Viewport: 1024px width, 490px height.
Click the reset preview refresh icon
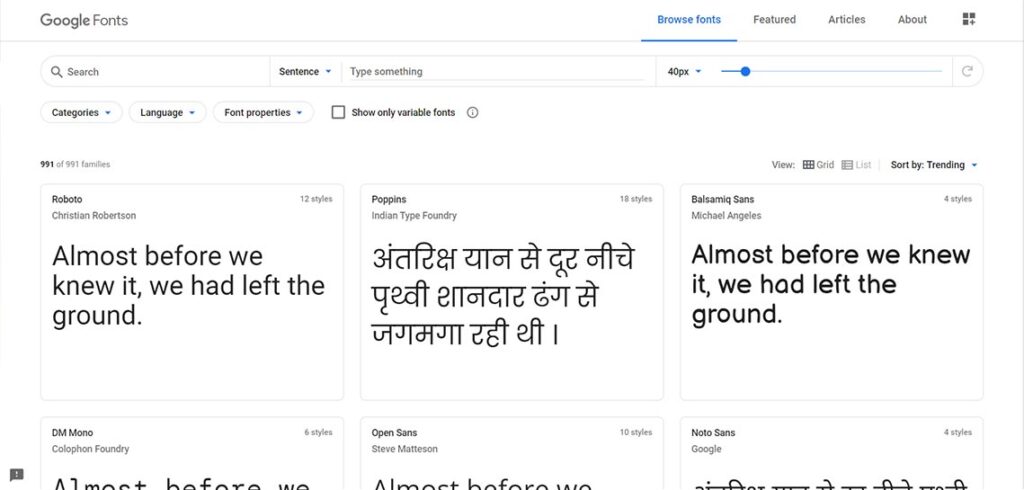pos(967,72)
